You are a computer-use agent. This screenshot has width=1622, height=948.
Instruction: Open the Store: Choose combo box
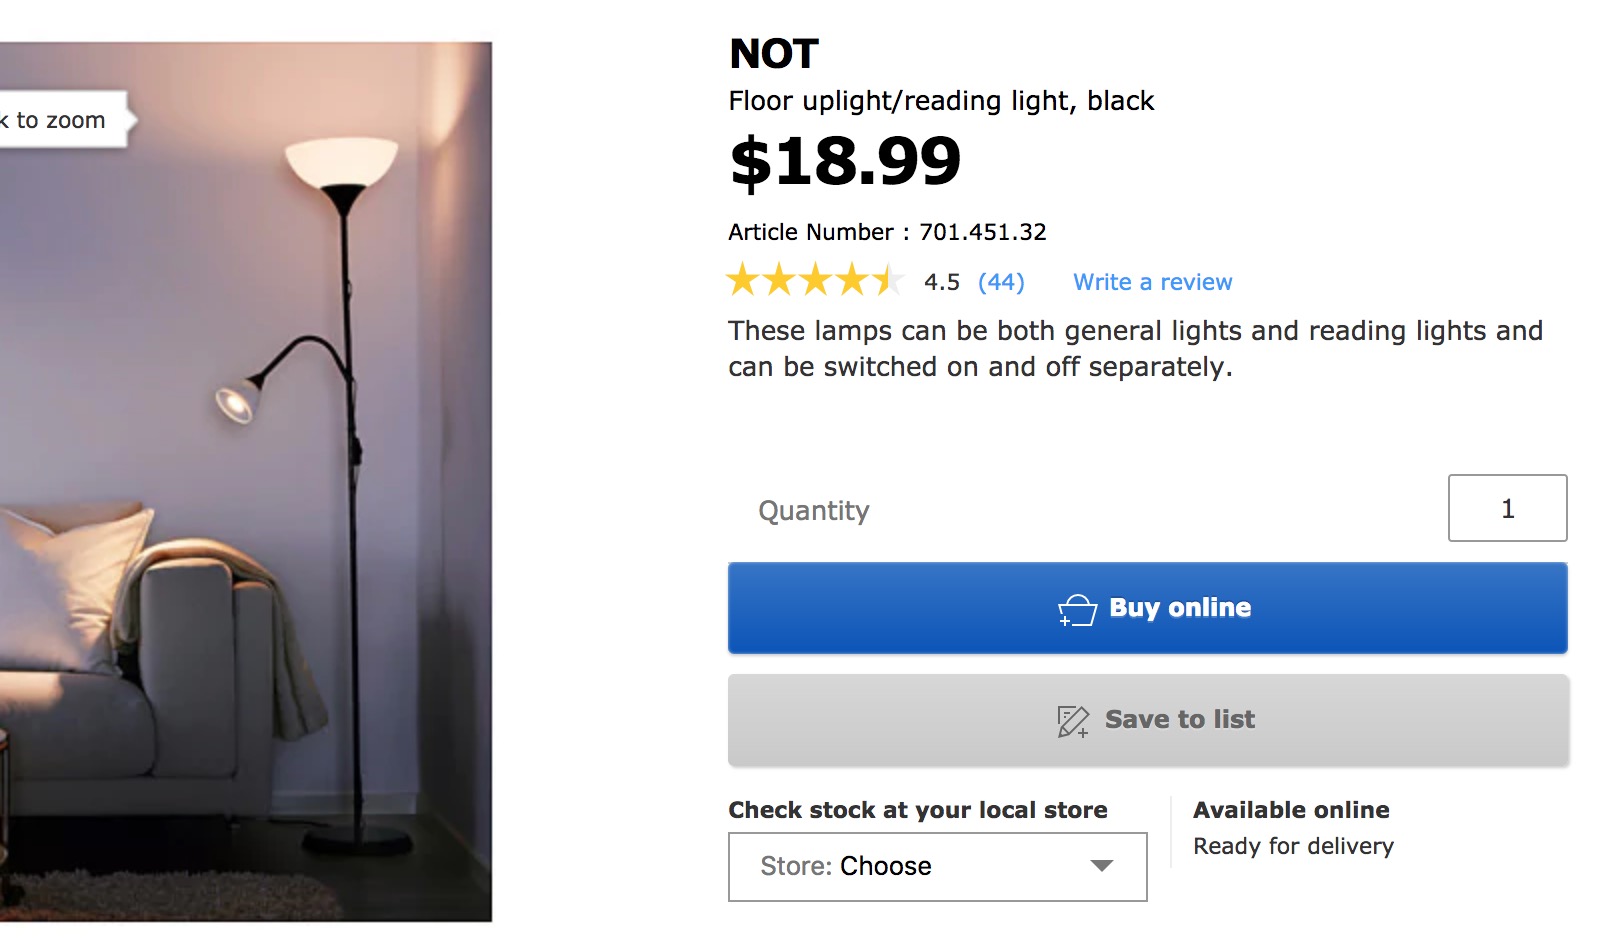(936, 866)
